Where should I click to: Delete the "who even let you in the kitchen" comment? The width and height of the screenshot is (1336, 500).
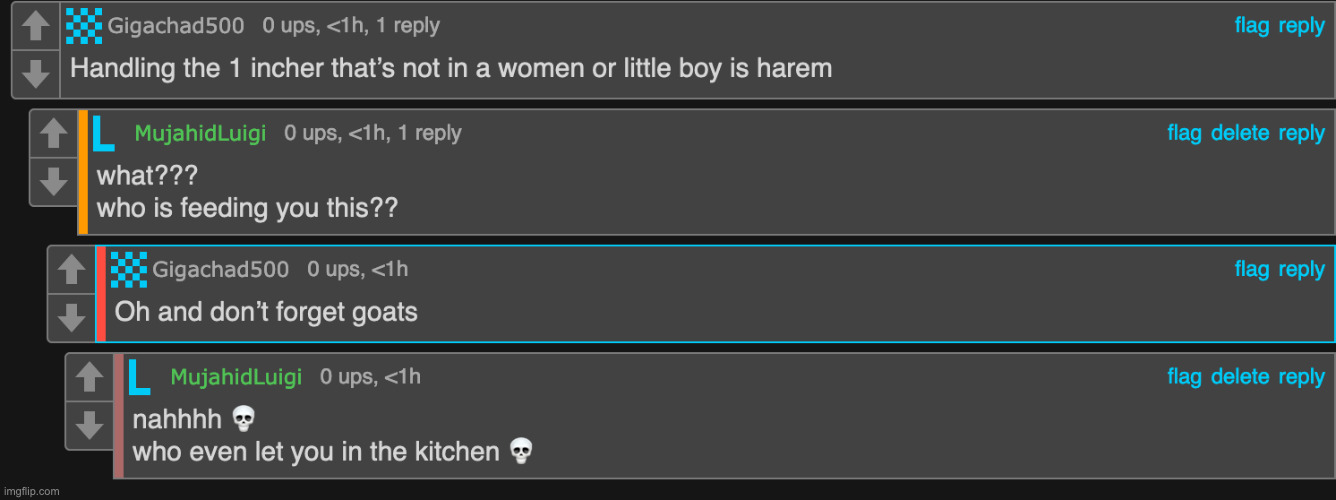[x=1240, y=377]
